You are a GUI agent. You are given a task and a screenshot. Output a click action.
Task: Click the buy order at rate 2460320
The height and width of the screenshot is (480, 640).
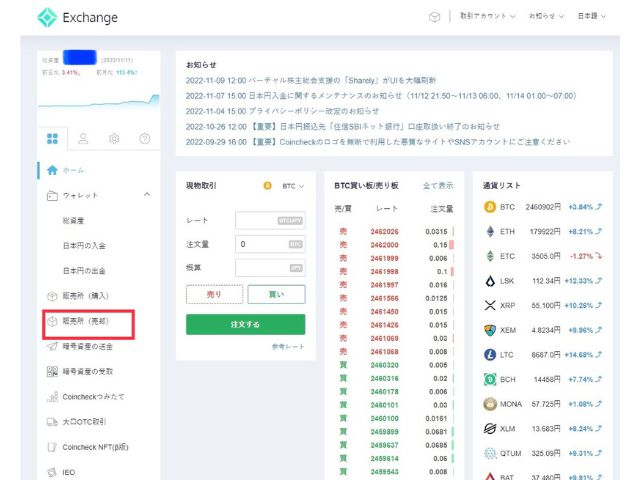[394, 365]
